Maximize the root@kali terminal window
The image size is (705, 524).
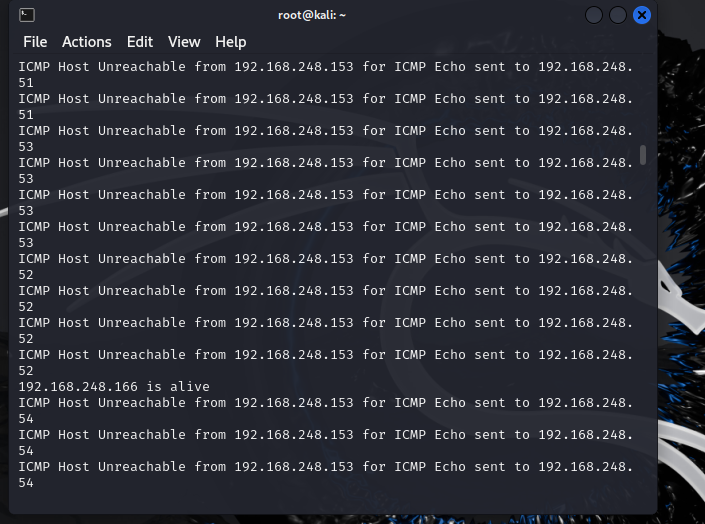618,15
